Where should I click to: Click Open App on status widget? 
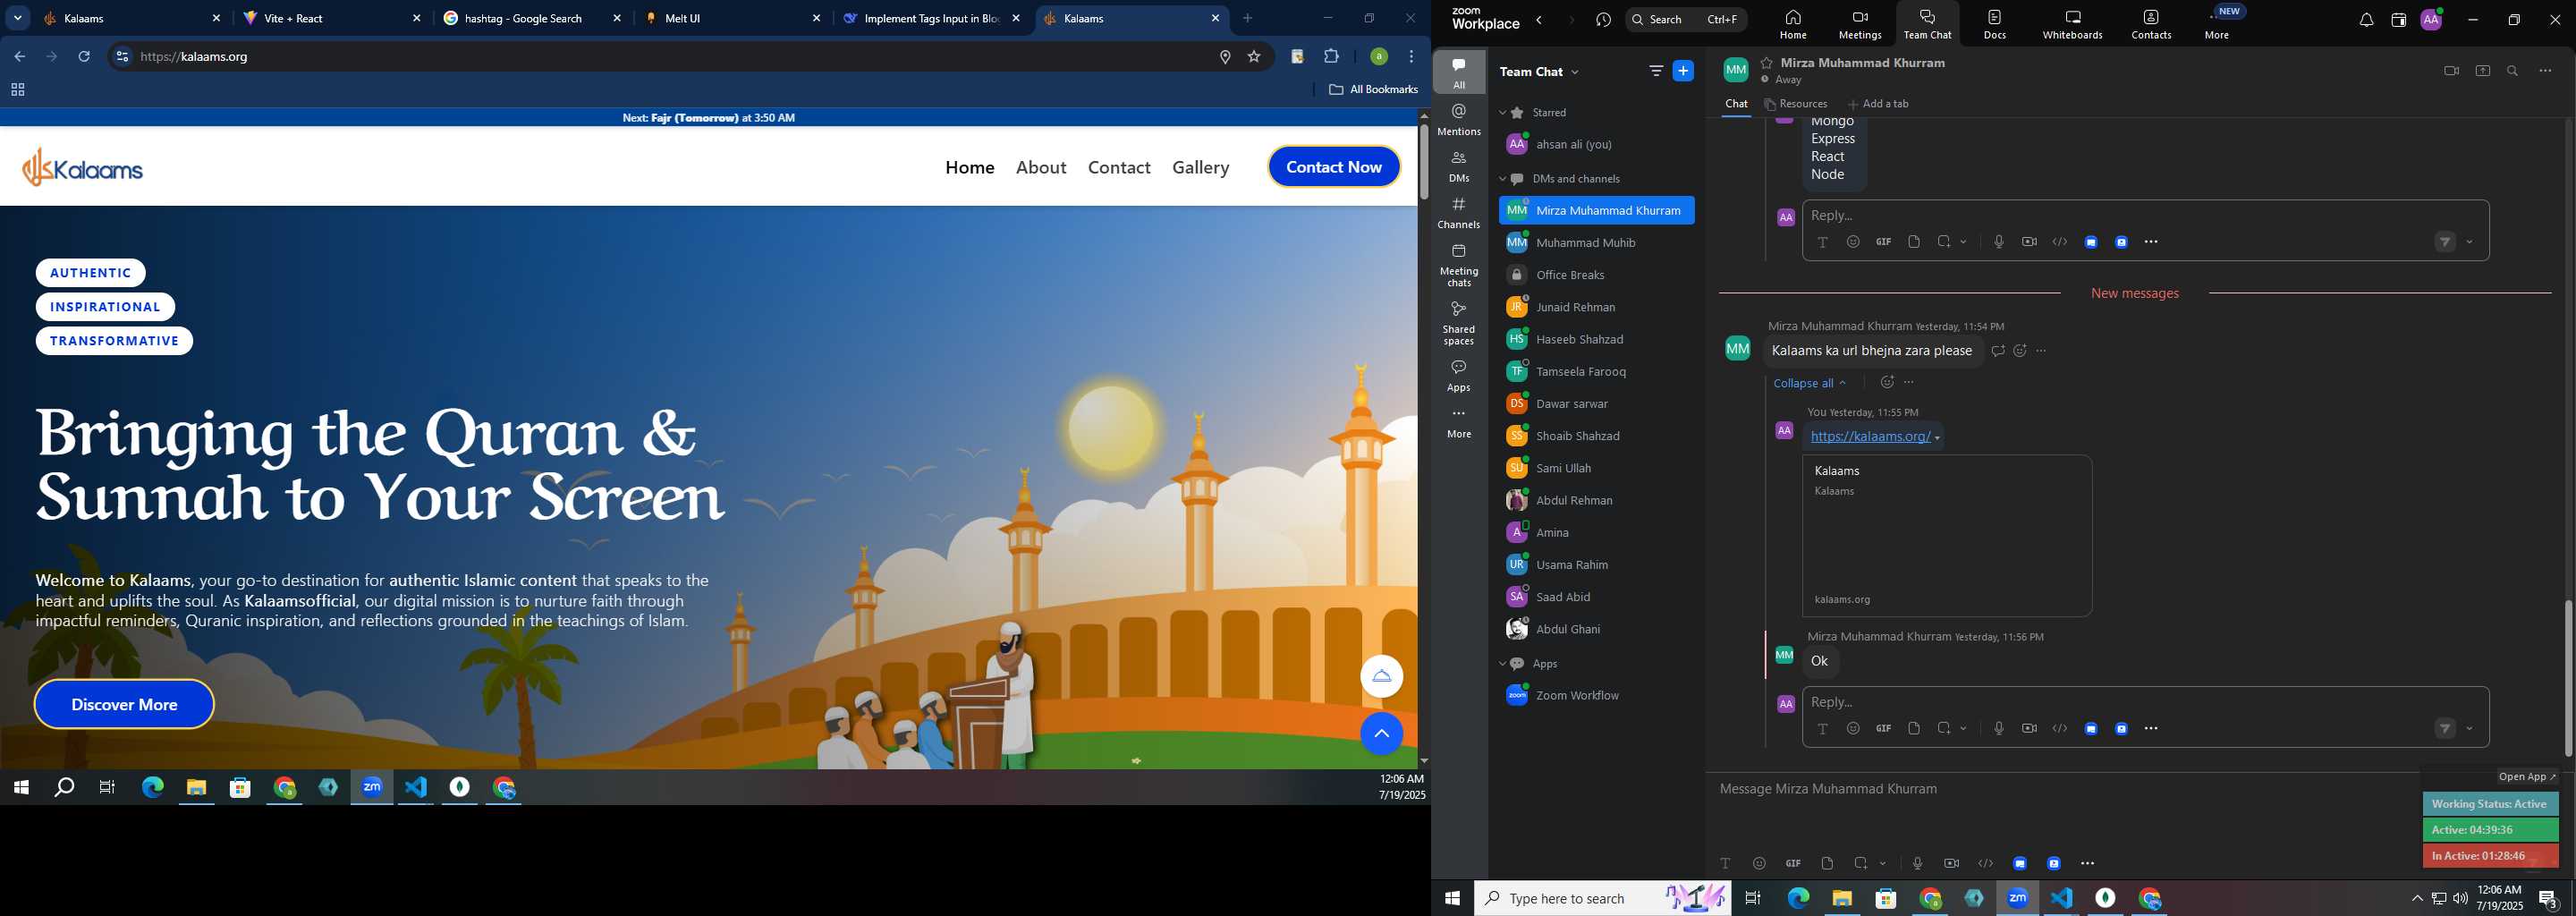2526,777
